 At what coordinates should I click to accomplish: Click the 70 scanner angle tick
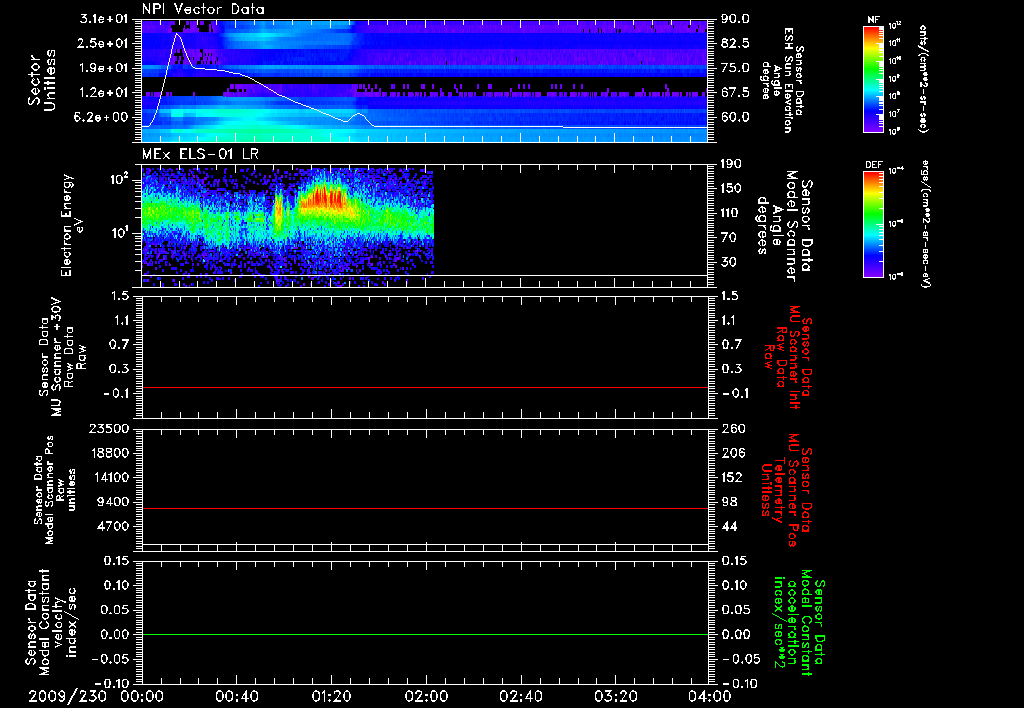[x=729, y=238]
